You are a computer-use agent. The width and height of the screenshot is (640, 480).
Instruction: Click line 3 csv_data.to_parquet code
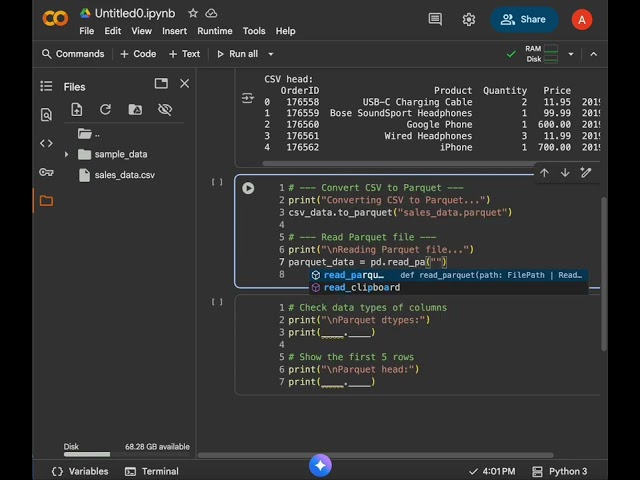[400, 213]
